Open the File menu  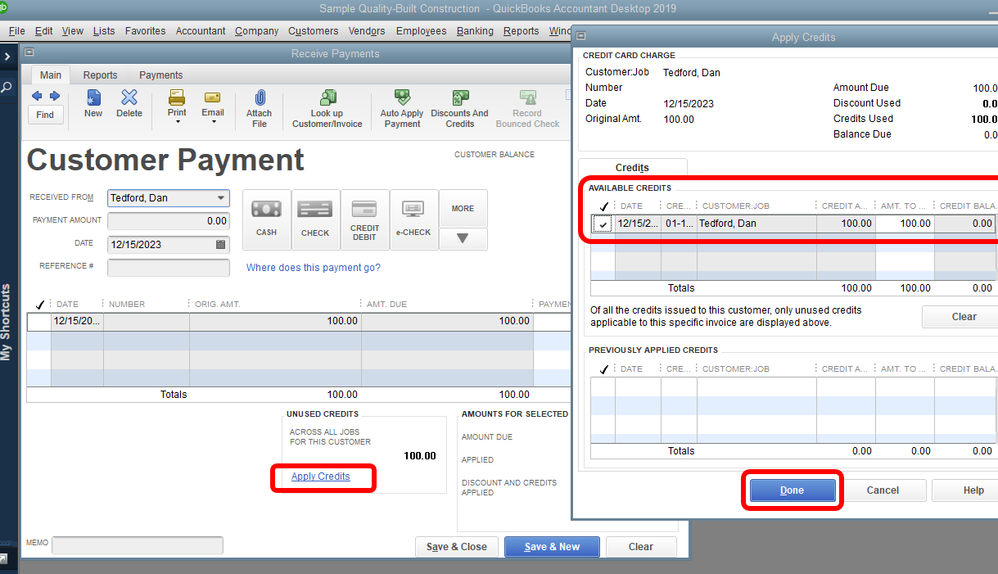pos(17,31)
